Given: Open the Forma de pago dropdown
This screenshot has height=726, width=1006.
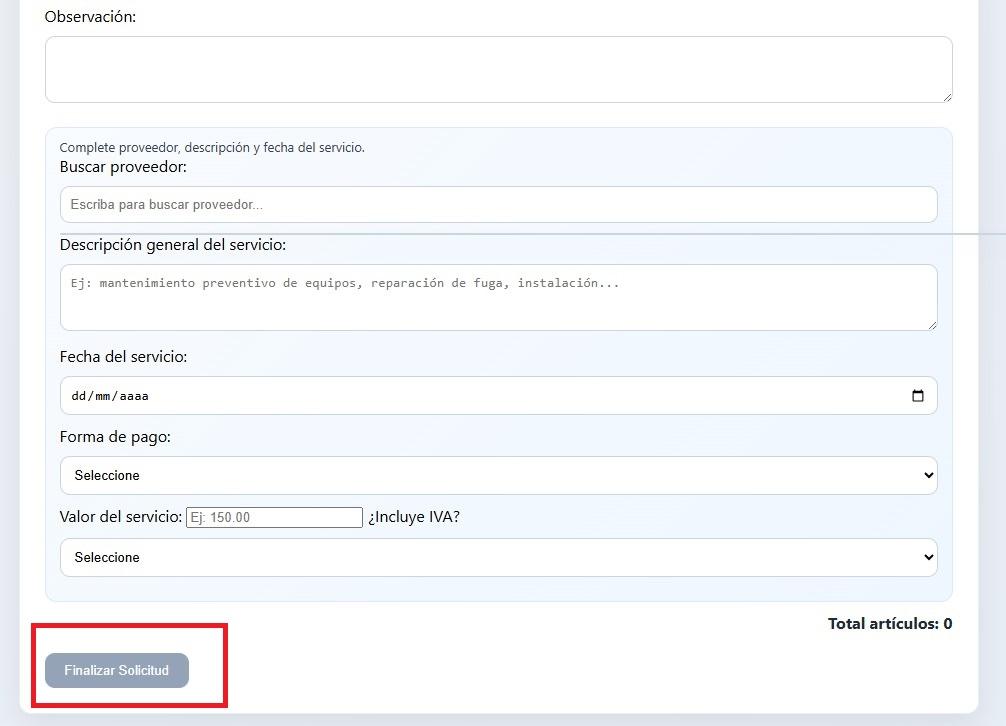Looking at the screenshot, I should point(499,475).
